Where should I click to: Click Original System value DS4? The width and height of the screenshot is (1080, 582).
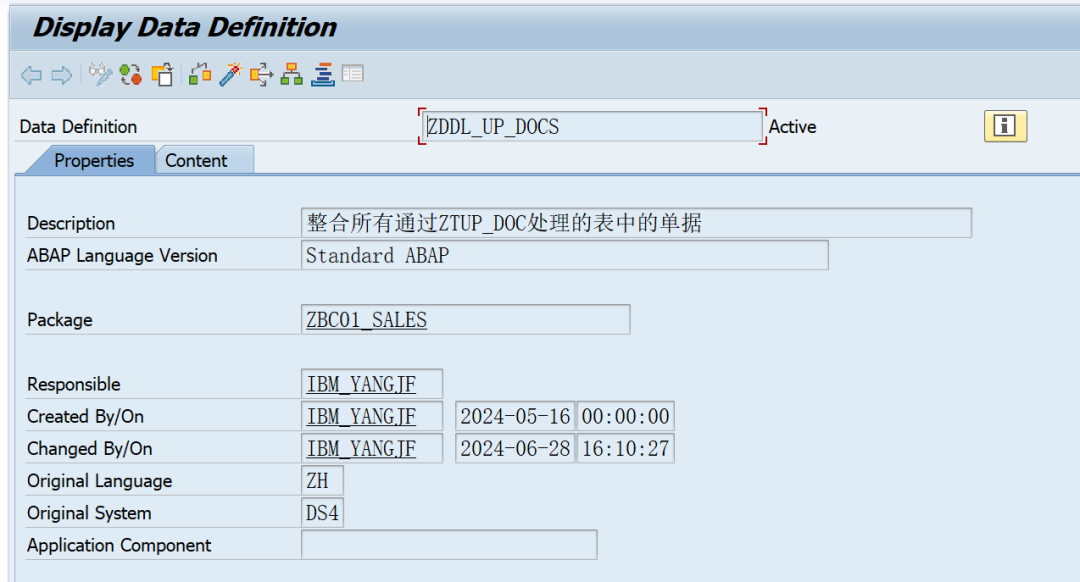tap(322, 513)
